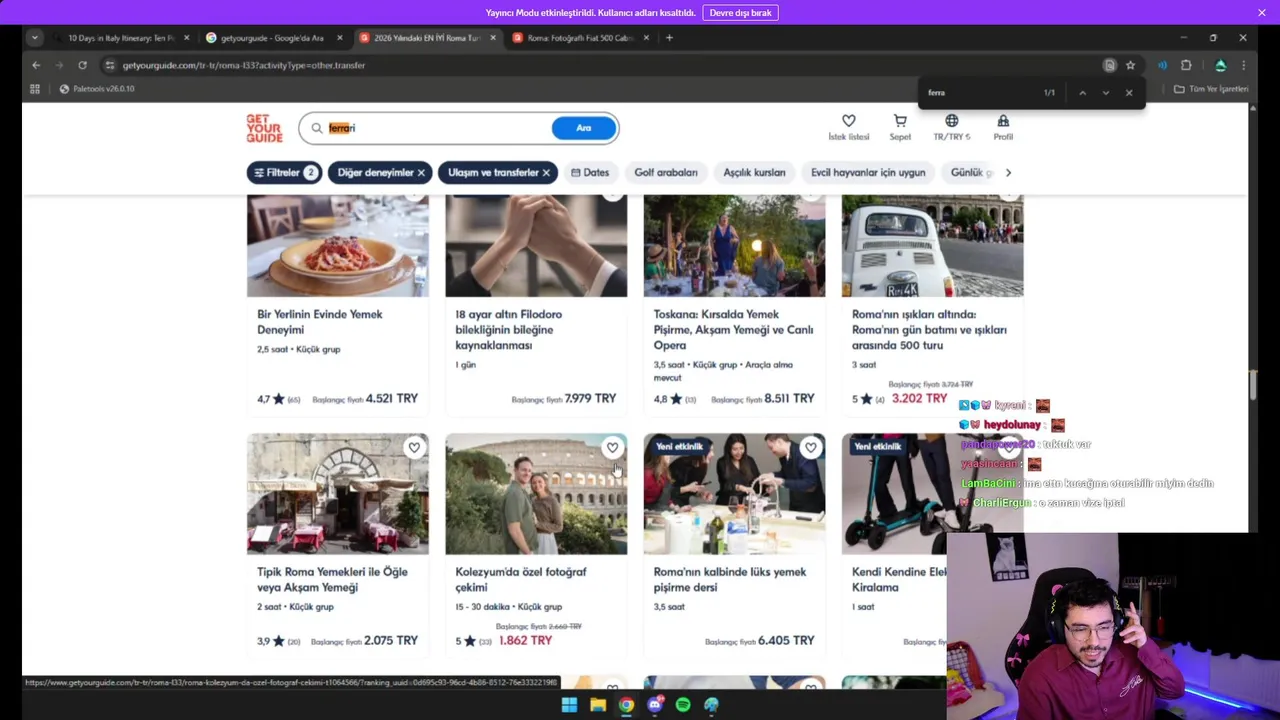This screenshot has height=720, width=1280.
Task: Open the paint palette app in taskbar
Action: point(711,705)
